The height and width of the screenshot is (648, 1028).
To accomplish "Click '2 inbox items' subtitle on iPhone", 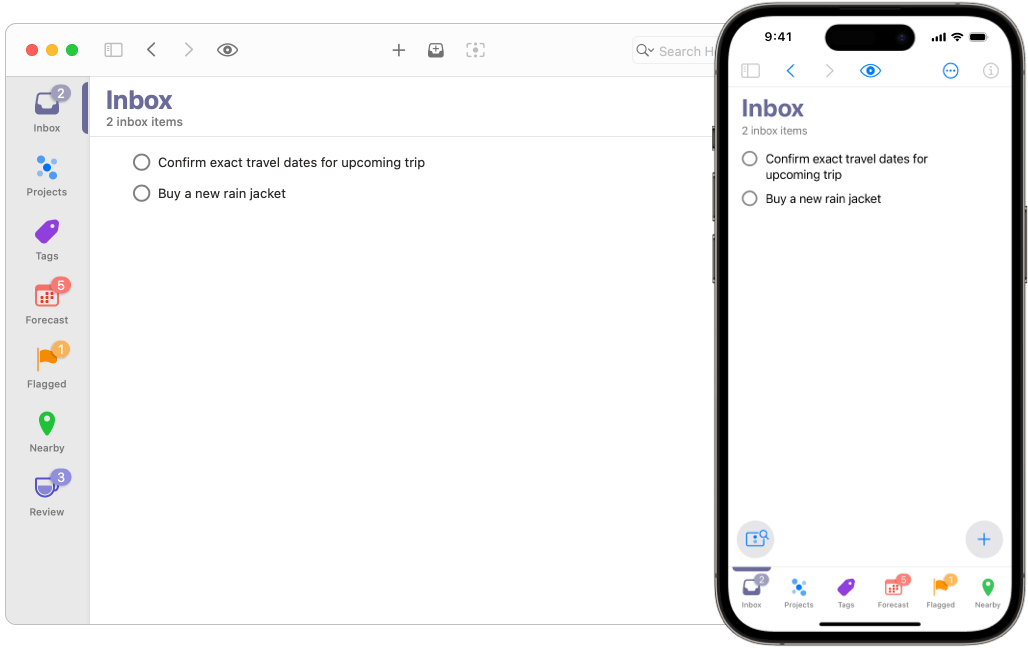I will coord(774,131).
